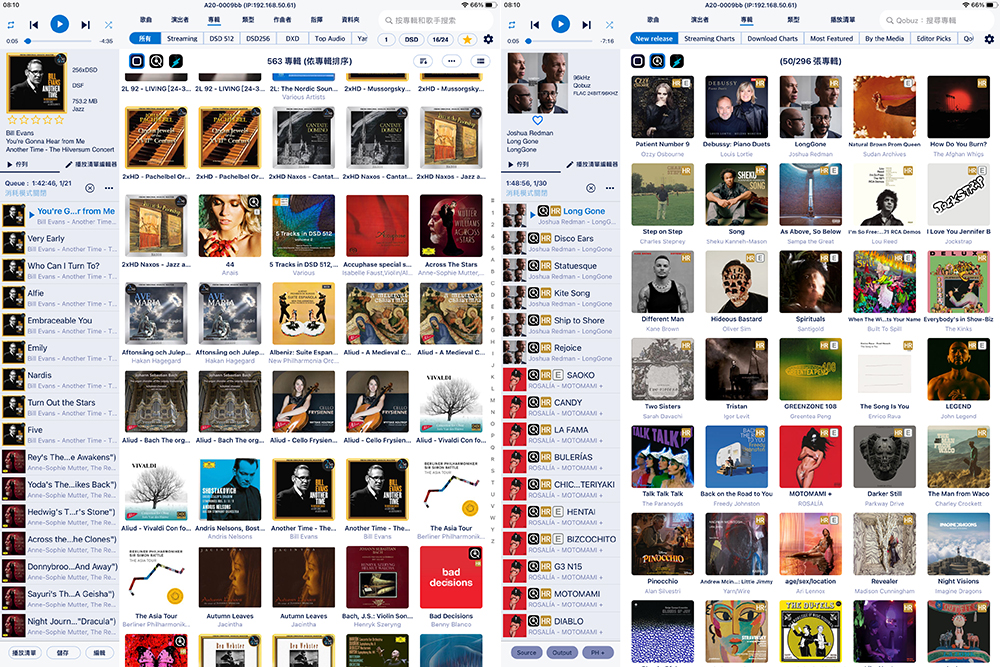
Task: Clear the queue in Qobuz pane
Action: (x=591, y=188)
